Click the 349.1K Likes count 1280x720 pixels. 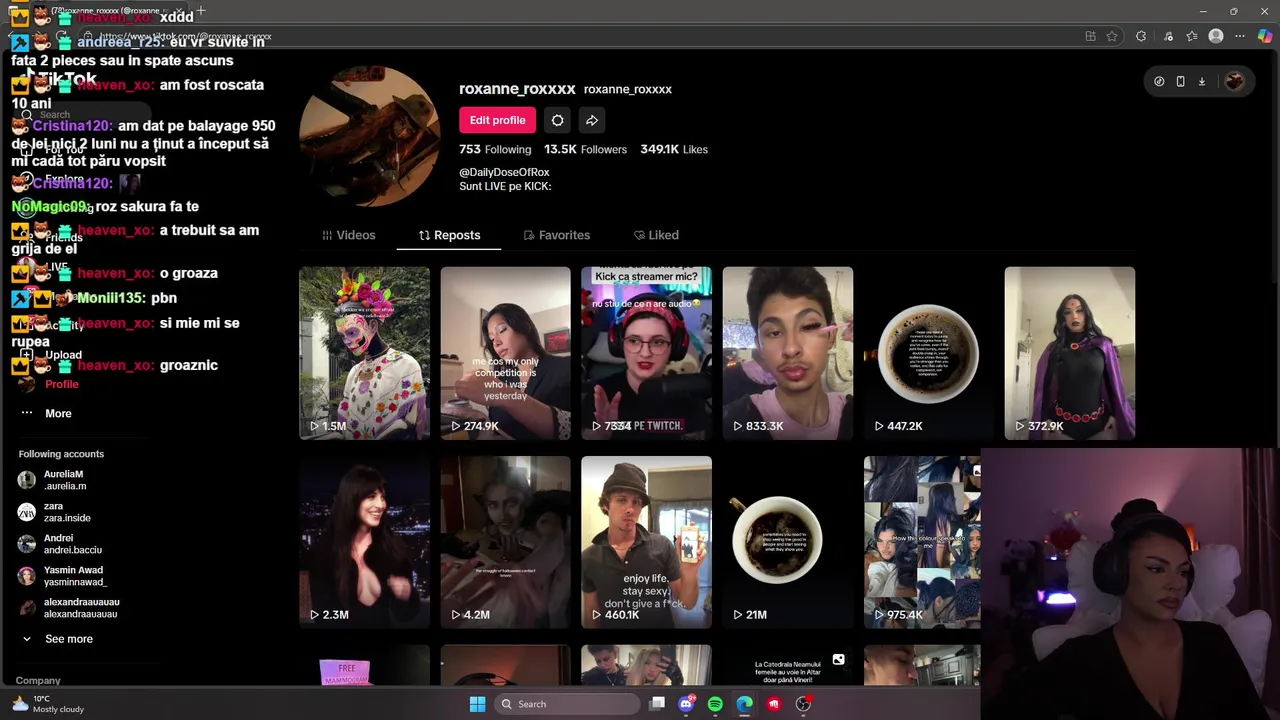[x=674, y=149]
